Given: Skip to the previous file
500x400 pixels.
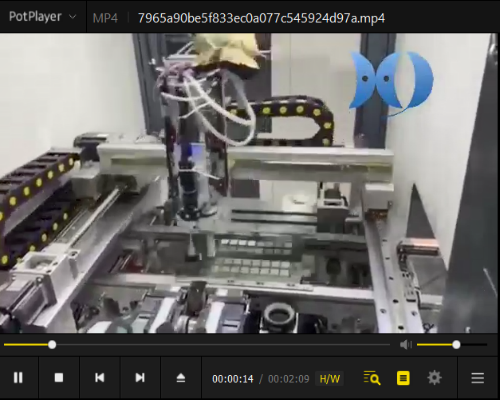Looking at the screenshot, I should tap(100, 378).
